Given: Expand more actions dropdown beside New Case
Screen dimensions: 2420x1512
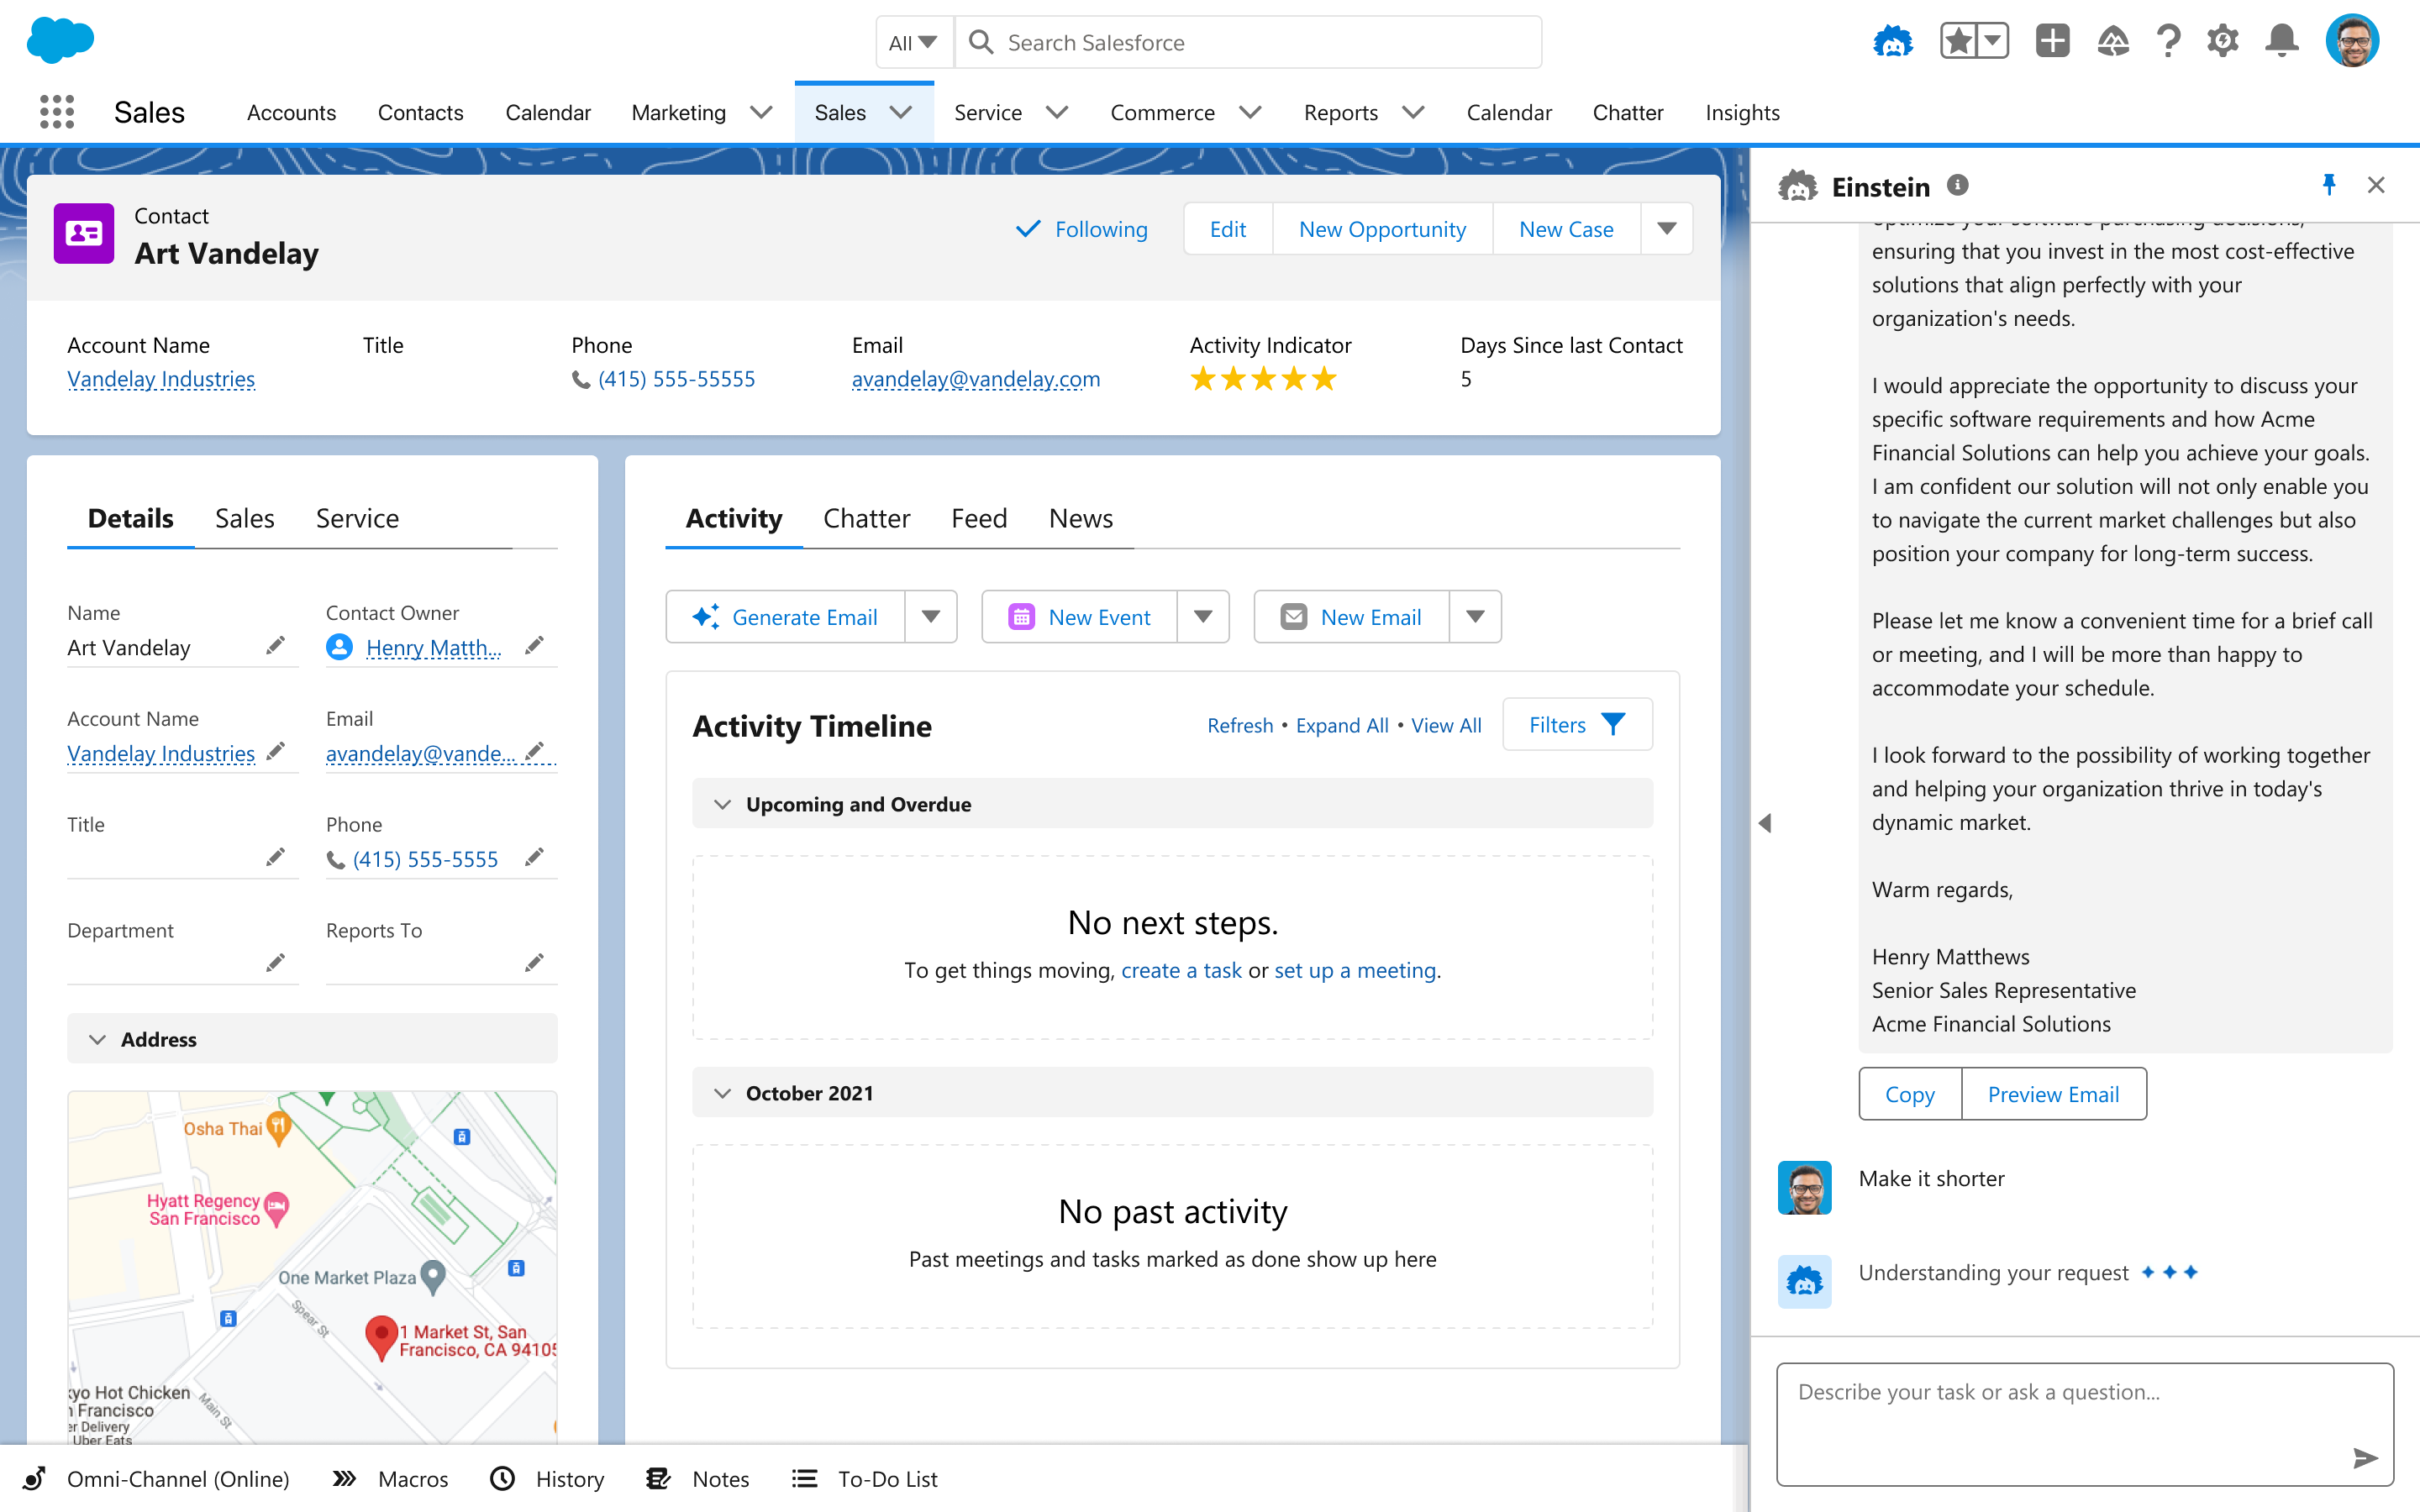Looking at the screenshot, I should coord(1666,229).
